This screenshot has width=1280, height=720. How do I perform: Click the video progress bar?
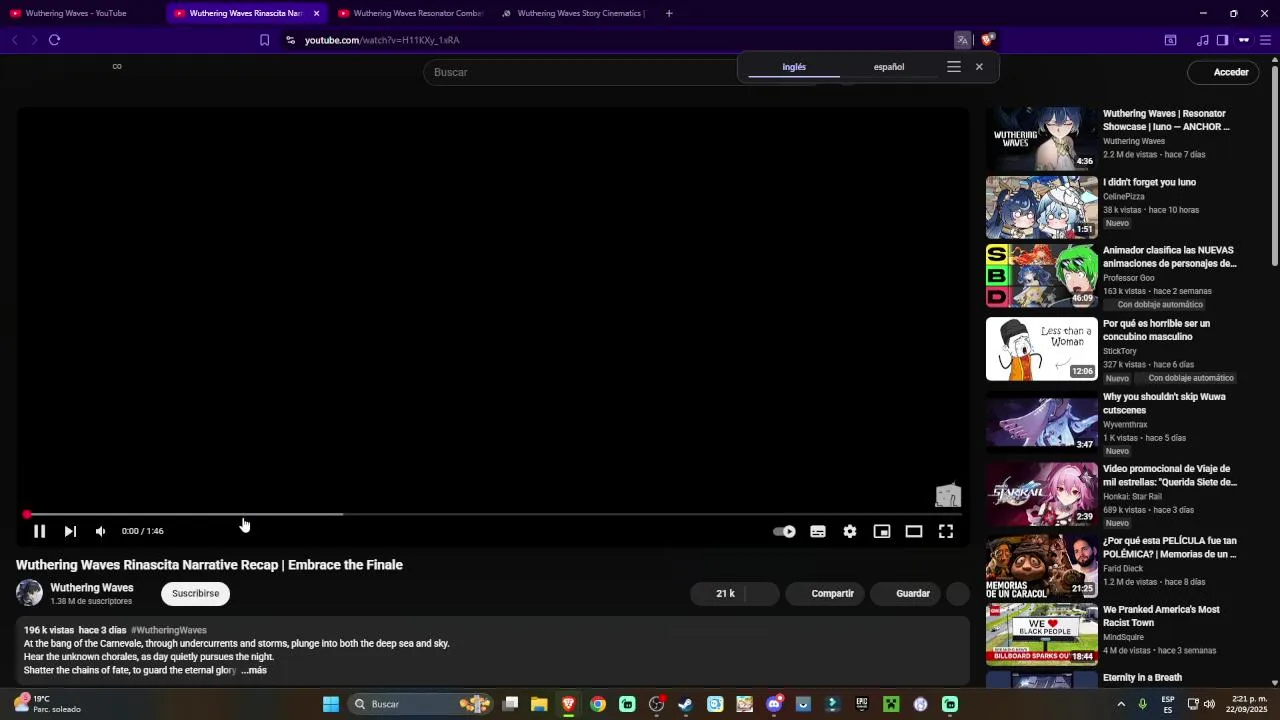pyautogui.click(x=493, y=514)
